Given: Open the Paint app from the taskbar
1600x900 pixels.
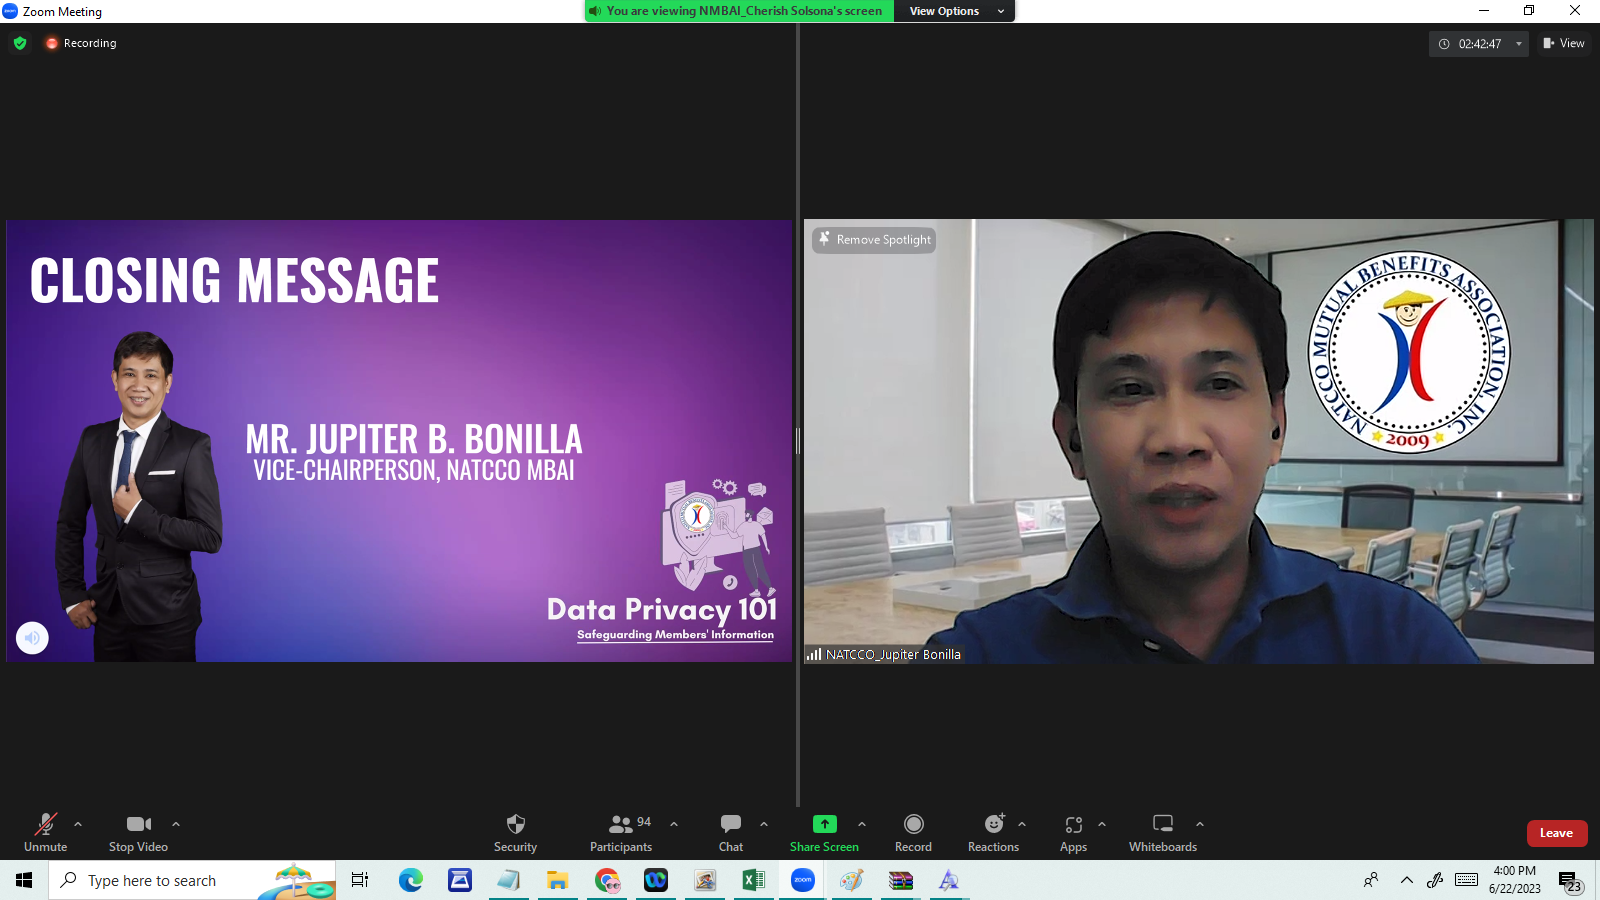Looking at the screenshot, I should [x=851, y=880].
